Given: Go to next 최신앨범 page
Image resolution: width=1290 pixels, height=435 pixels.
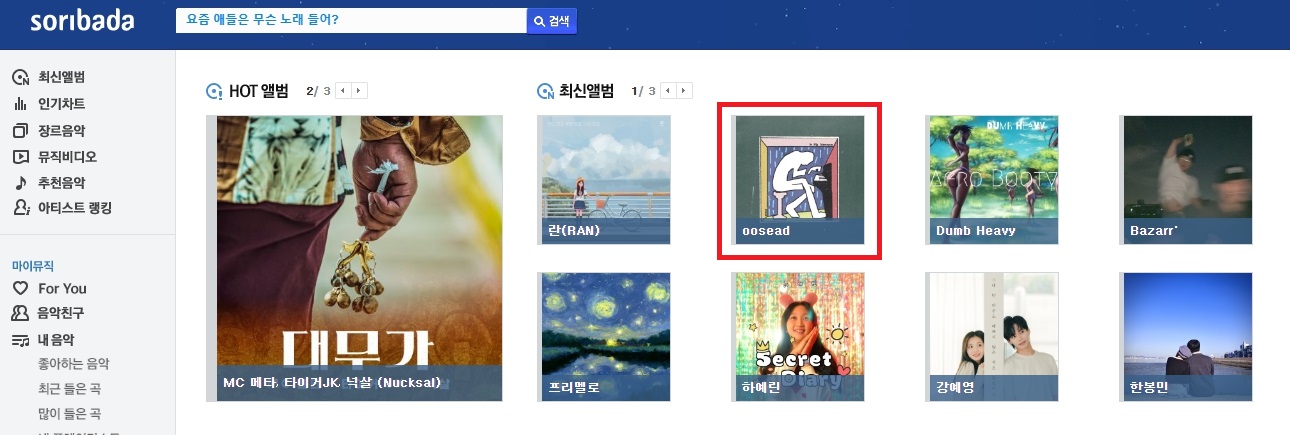Looking at the screenshot, I should point(685,91).
